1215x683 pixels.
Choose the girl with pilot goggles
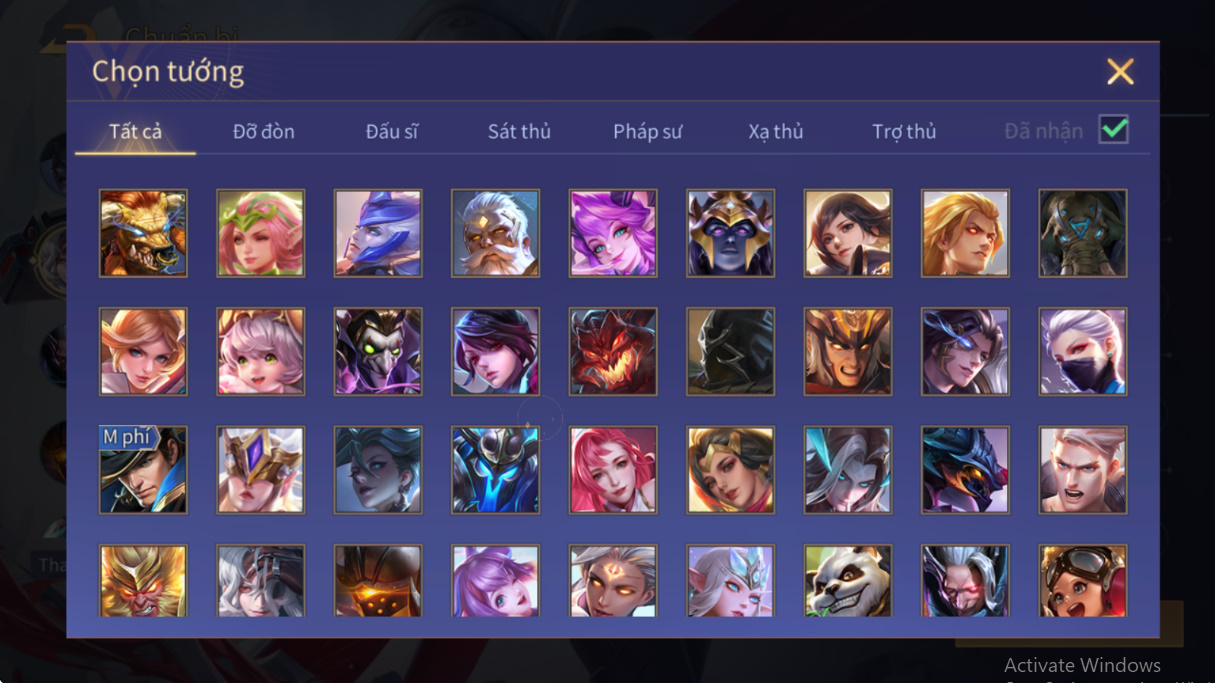click(1083, 580)
